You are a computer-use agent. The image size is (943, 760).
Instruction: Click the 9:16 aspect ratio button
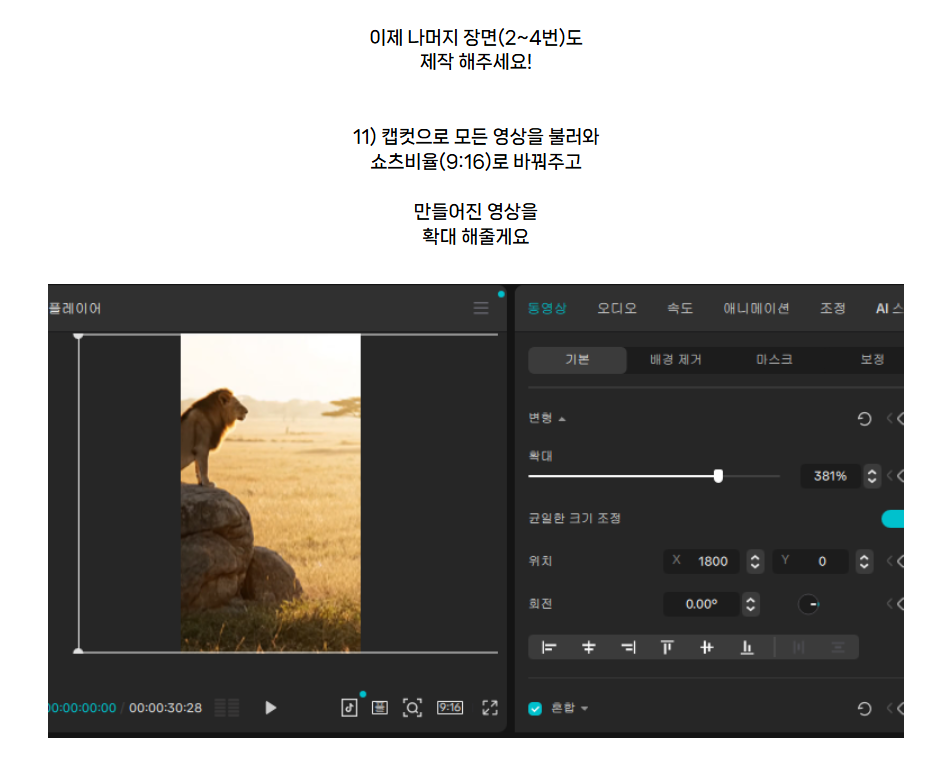[450, 707]
